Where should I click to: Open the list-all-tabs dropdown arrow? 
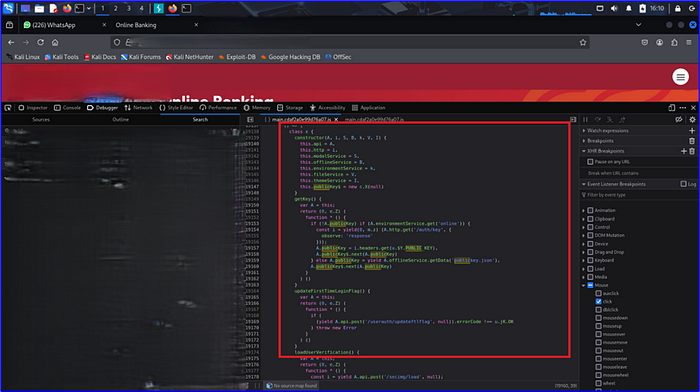638,25
